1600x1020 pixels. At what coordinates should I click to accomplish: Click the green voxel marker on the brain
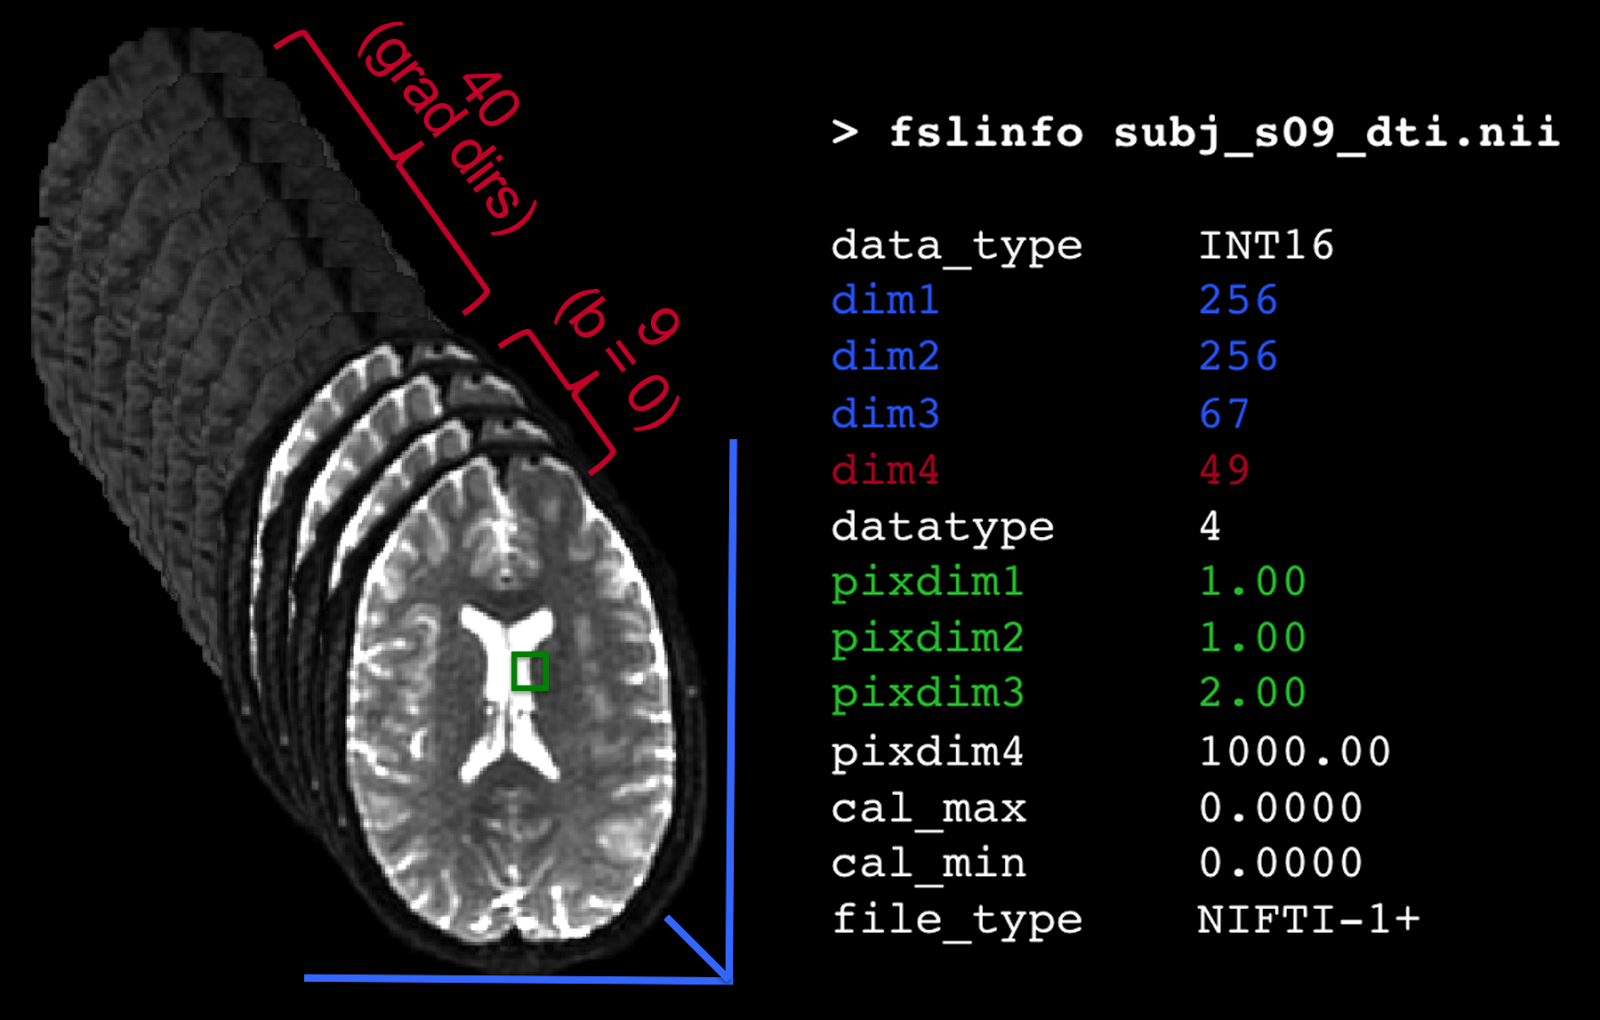pos(532,672)
